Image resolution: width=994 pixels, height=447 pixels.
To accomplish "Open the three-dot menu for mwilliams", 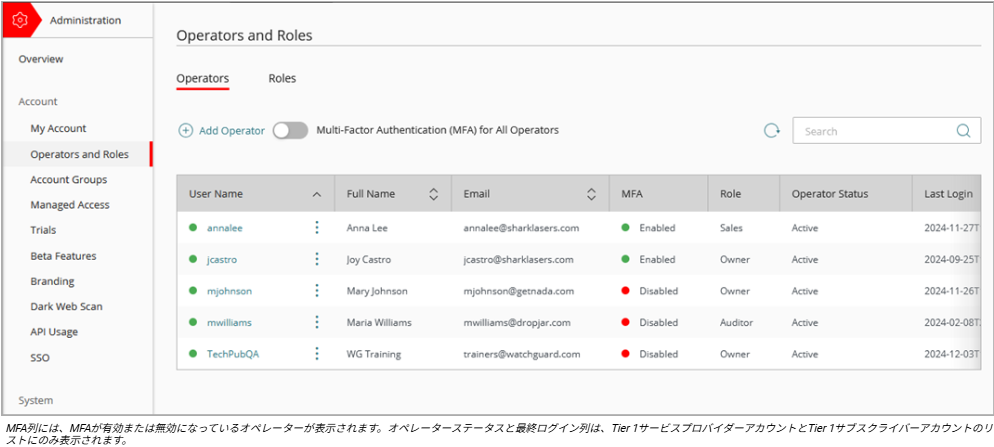I will point(317,322).
